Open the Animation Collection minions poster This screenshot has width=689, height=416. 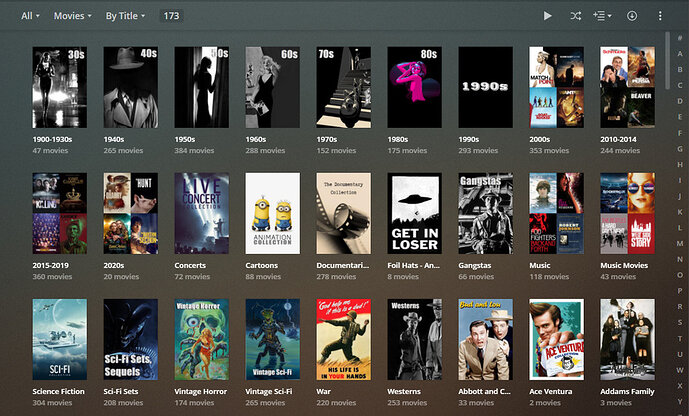coord(272,213)
